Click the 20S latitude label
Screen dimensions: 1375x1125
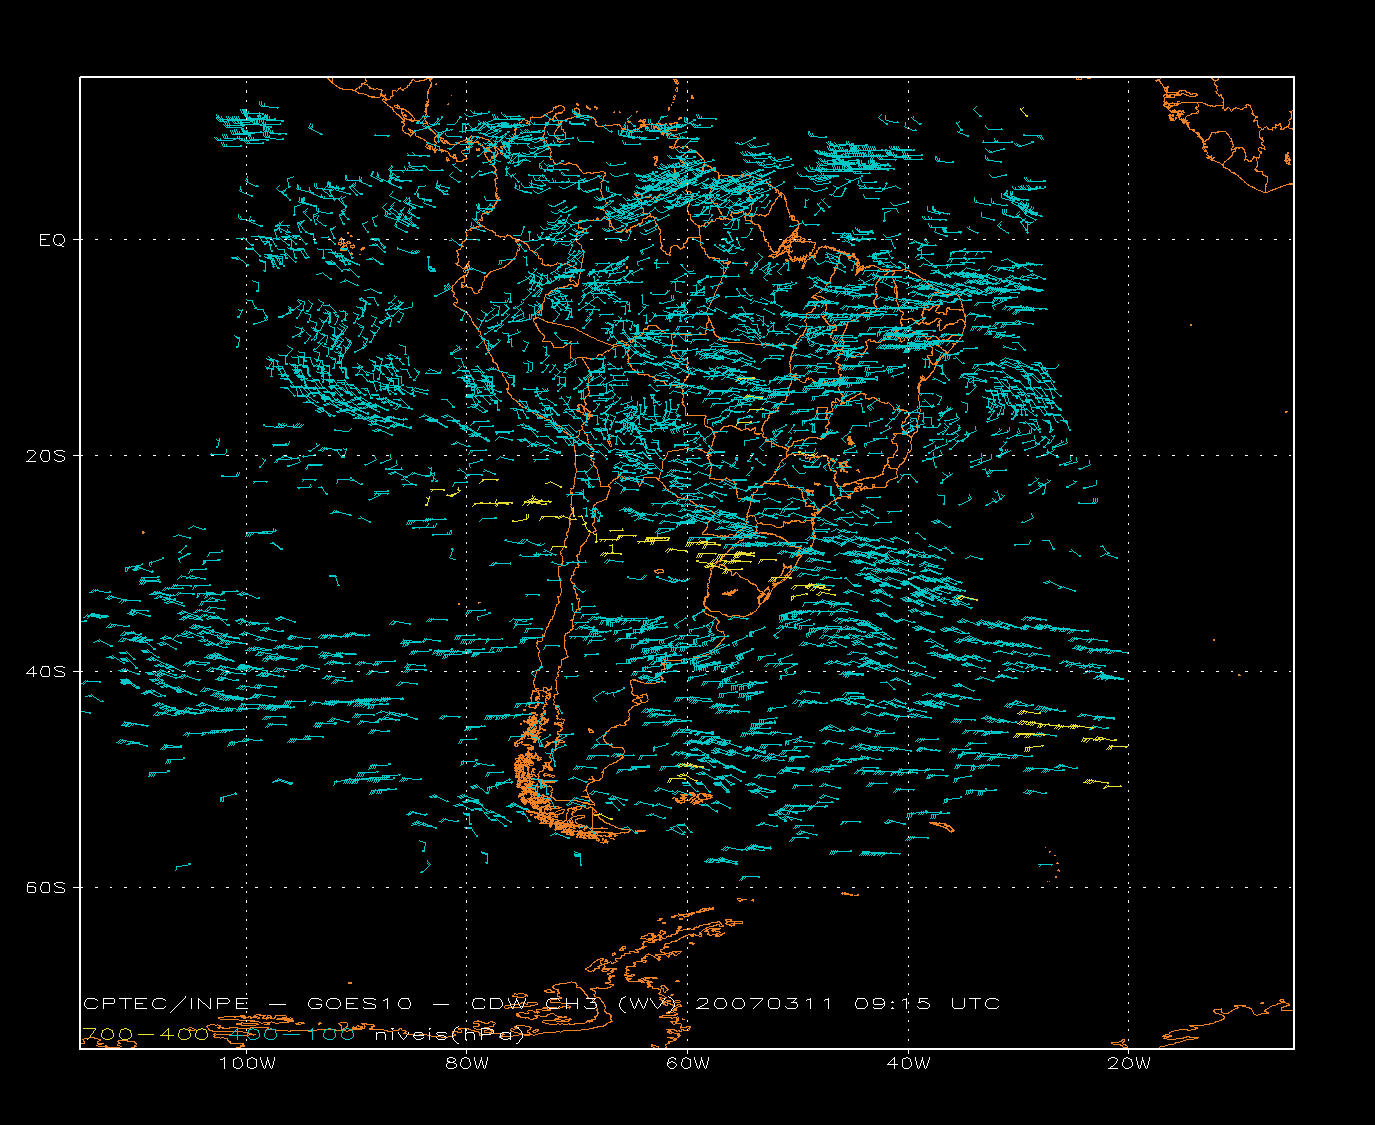[x=45, y=456]
